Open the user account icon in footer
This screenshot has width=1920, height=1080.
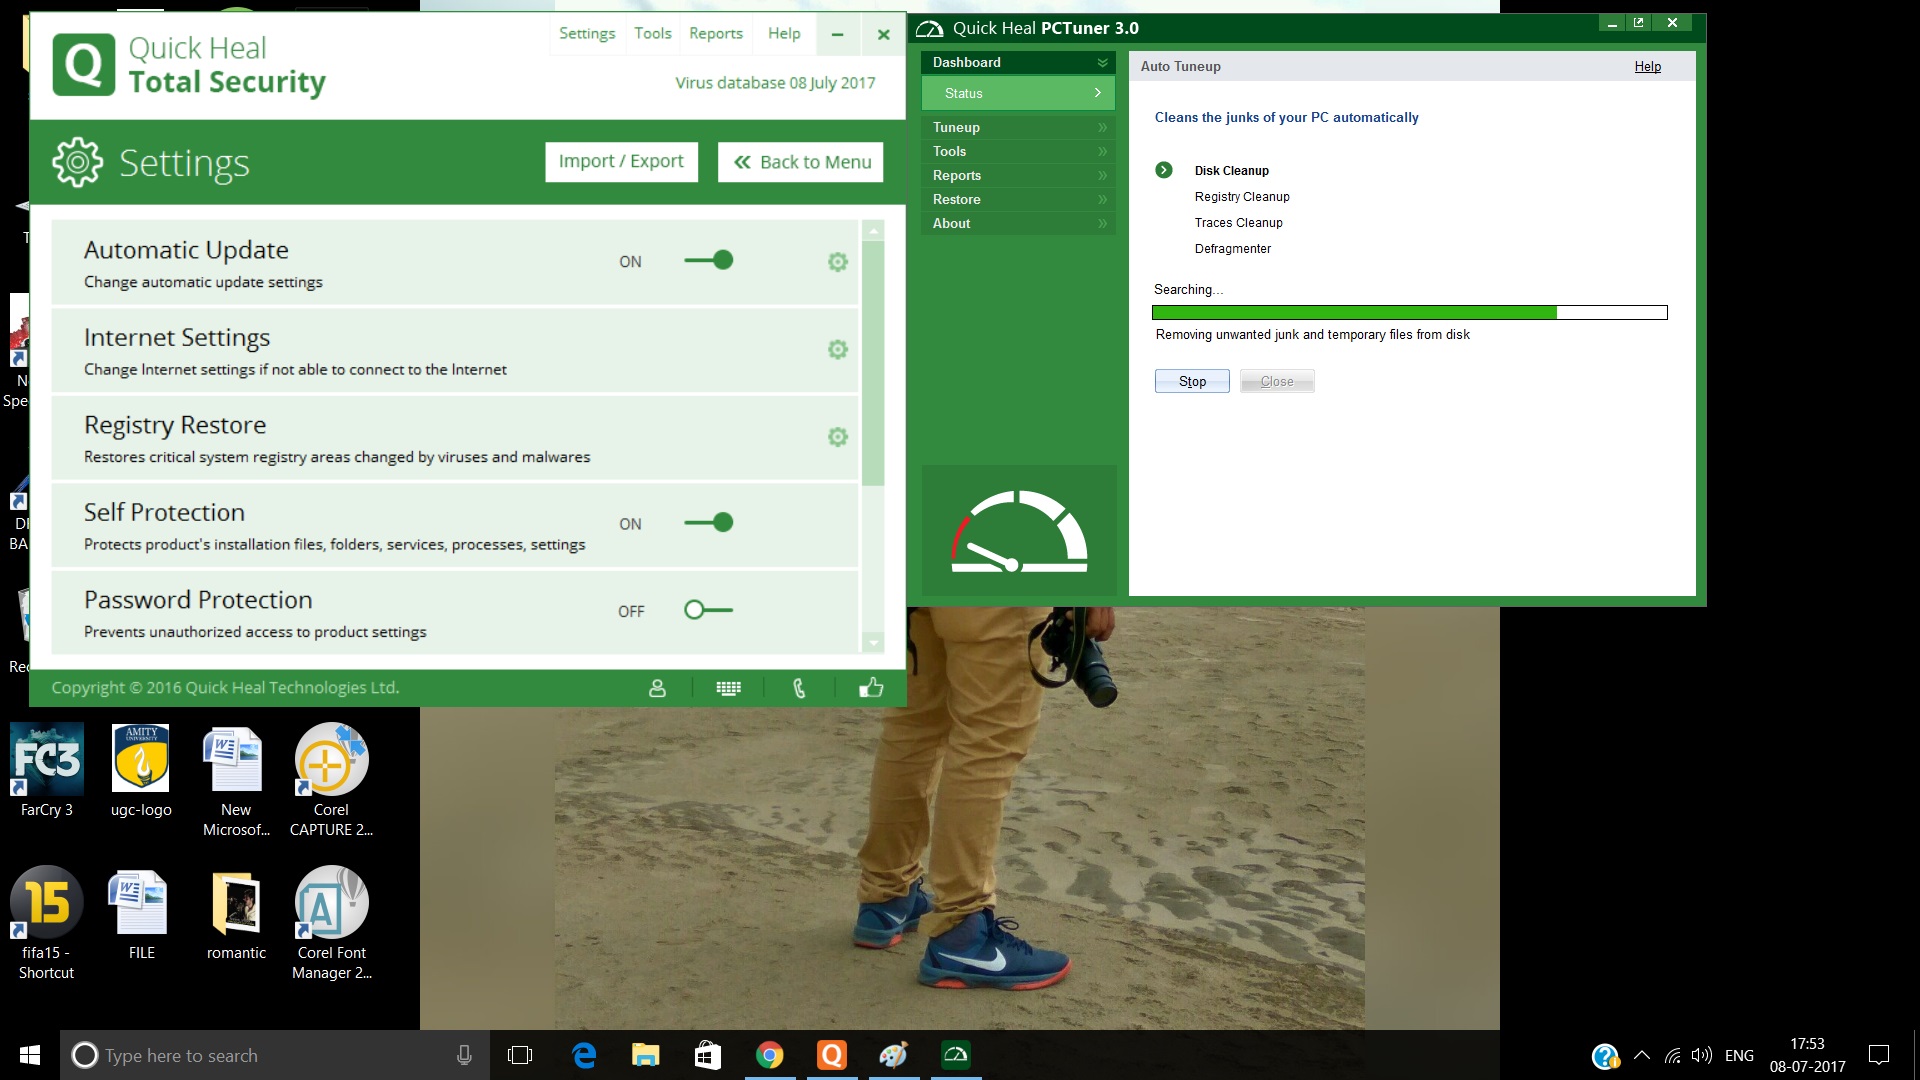[657, 688]
